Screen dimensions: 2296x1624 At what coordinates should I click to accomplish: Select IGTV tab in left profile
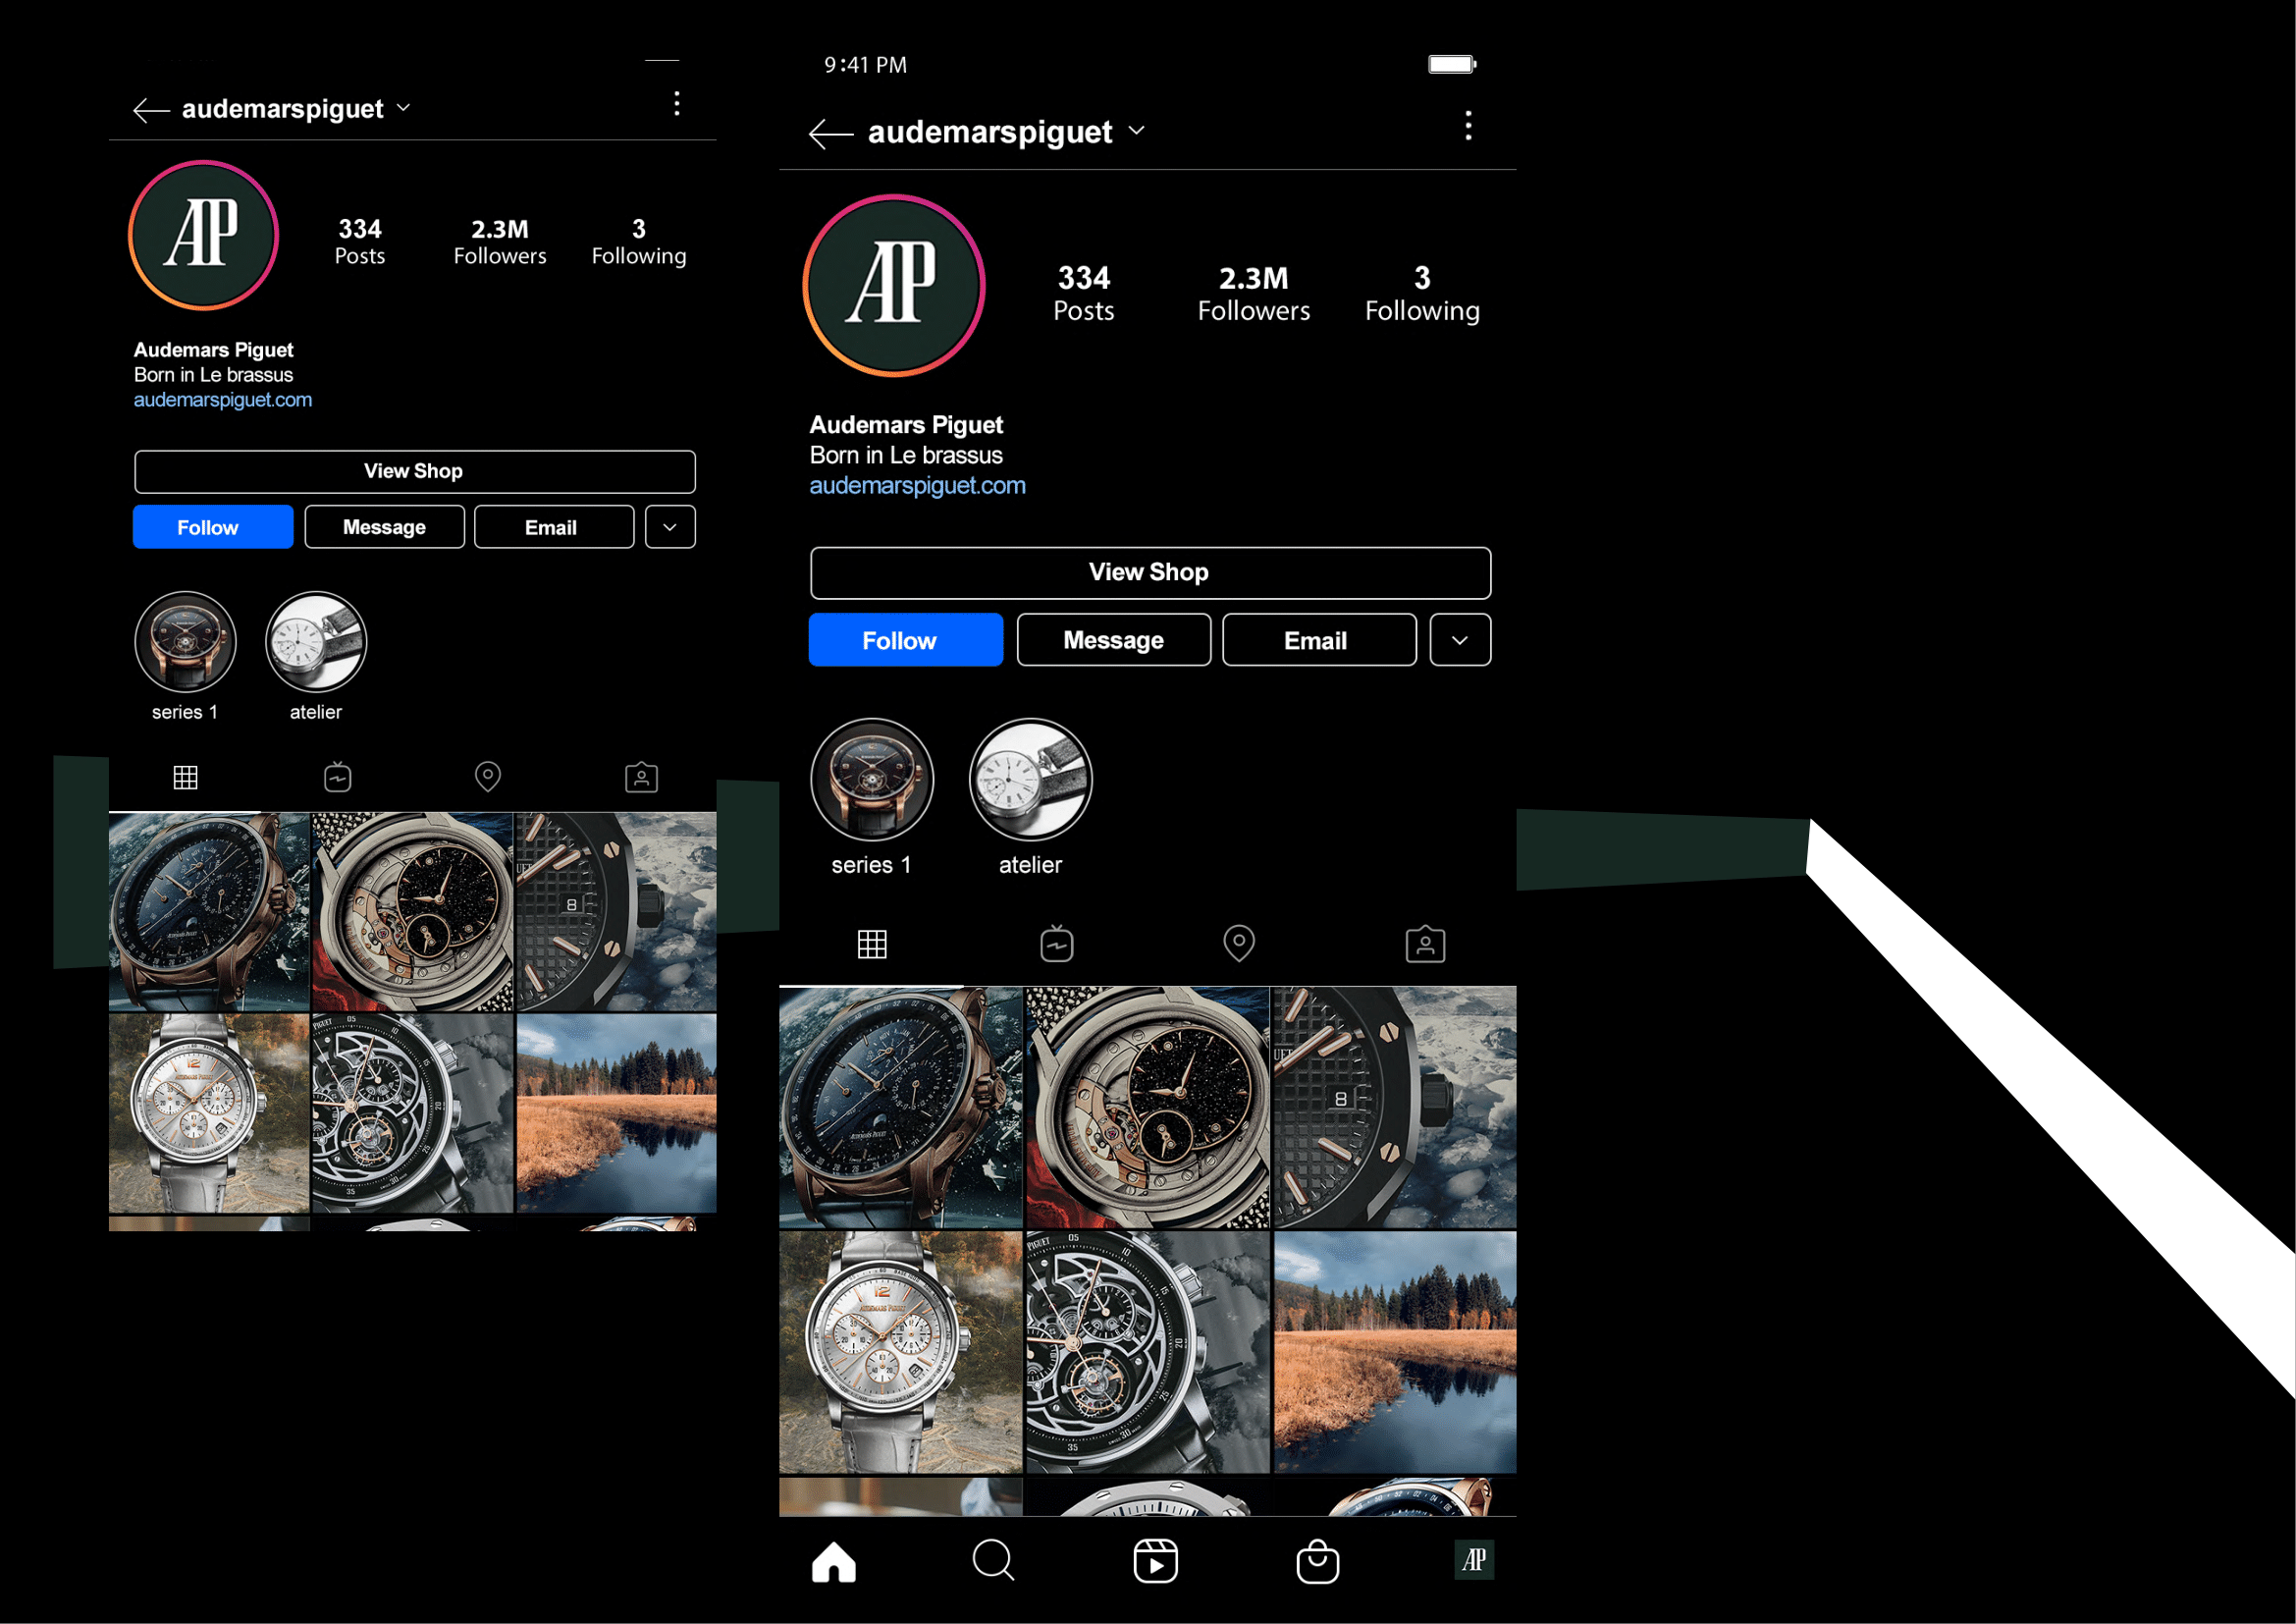[x=338, y=777]
